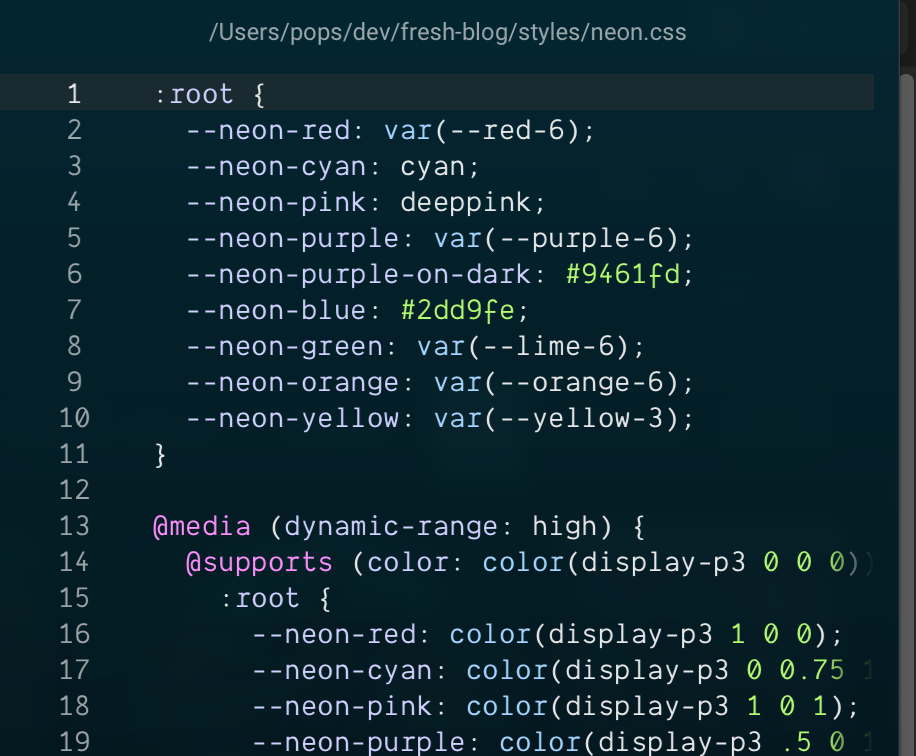This screenshot has height=756, width=916.
Task: Select line number 19 in the gutter
Action: click(73, 742)
